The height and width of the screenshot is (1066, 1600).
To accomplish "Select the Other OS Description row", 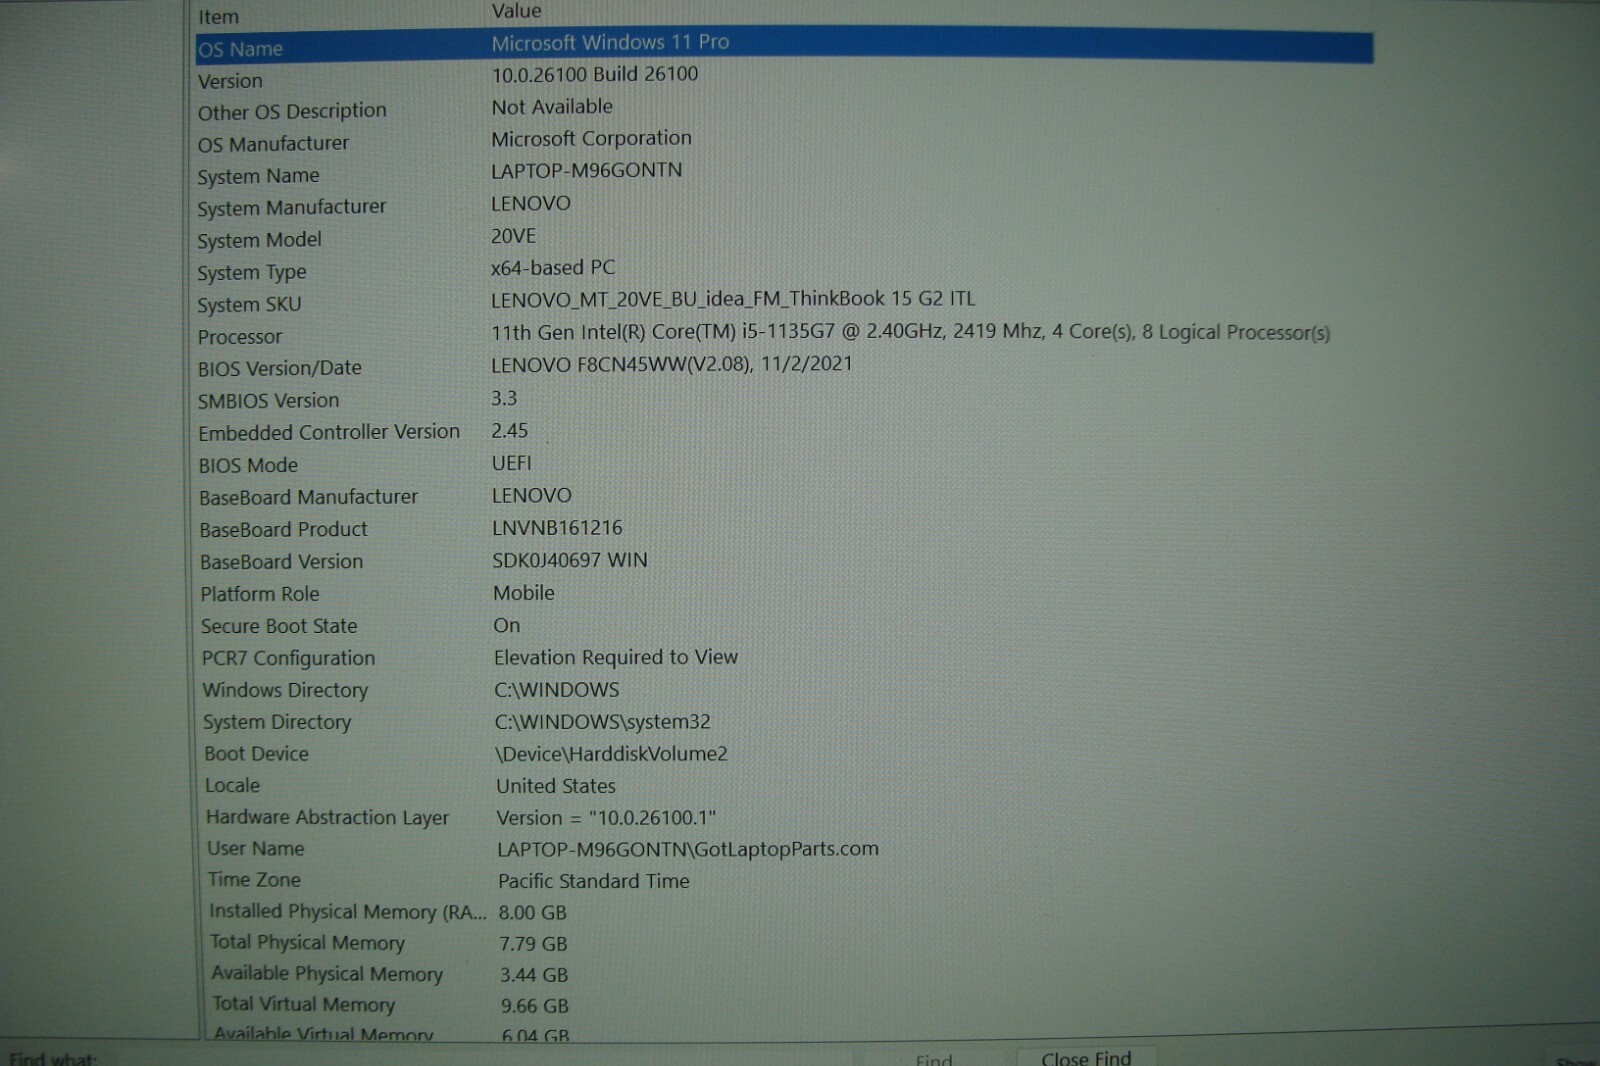I will point(292,111).
